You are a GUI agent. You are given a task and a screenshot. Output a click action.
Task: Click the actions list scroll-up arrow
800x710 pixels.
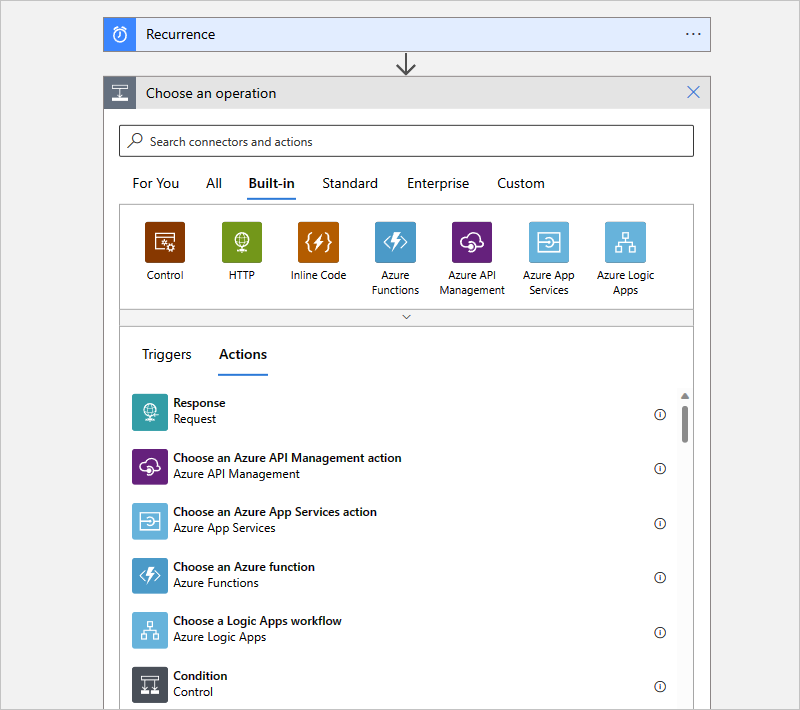(685, 396)
